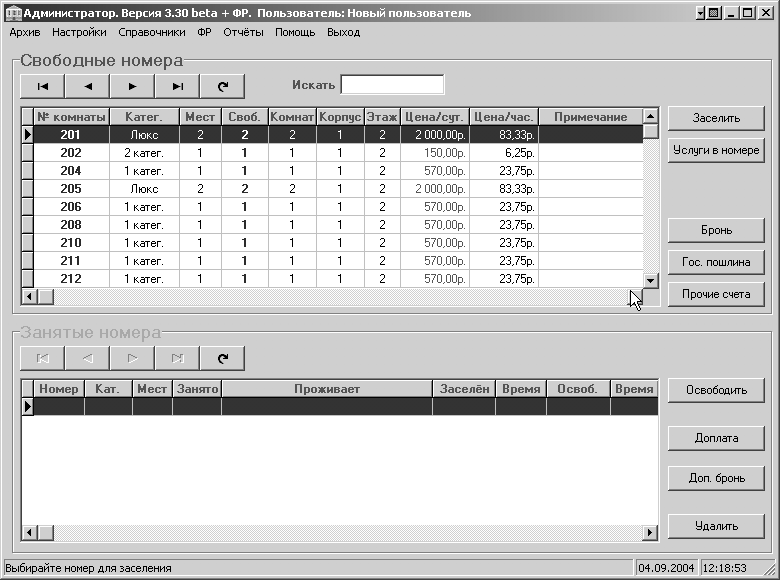Go to next record in free rooms
The width and height of the screenshot is (780, 580).
pyautogui.click(x=132, y=86)
